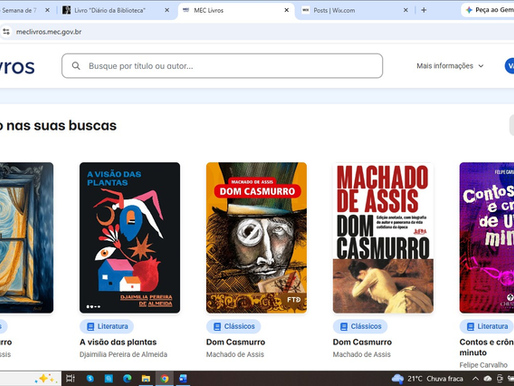The width and height of the screenshot is (514, 386).
Task: Open the site info icon beside the URL
Action: 6,32
